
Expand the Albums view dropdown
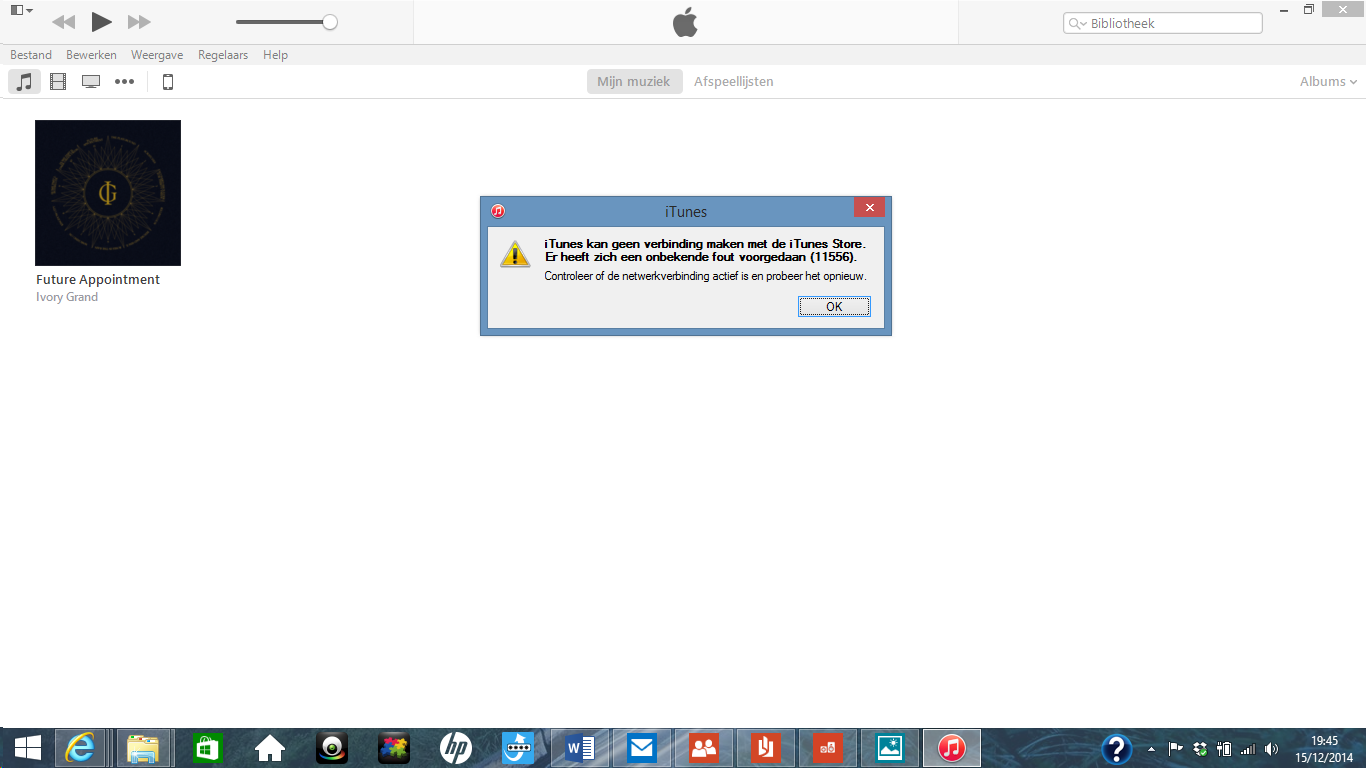pyautogui.click(x=1329, y=82)
